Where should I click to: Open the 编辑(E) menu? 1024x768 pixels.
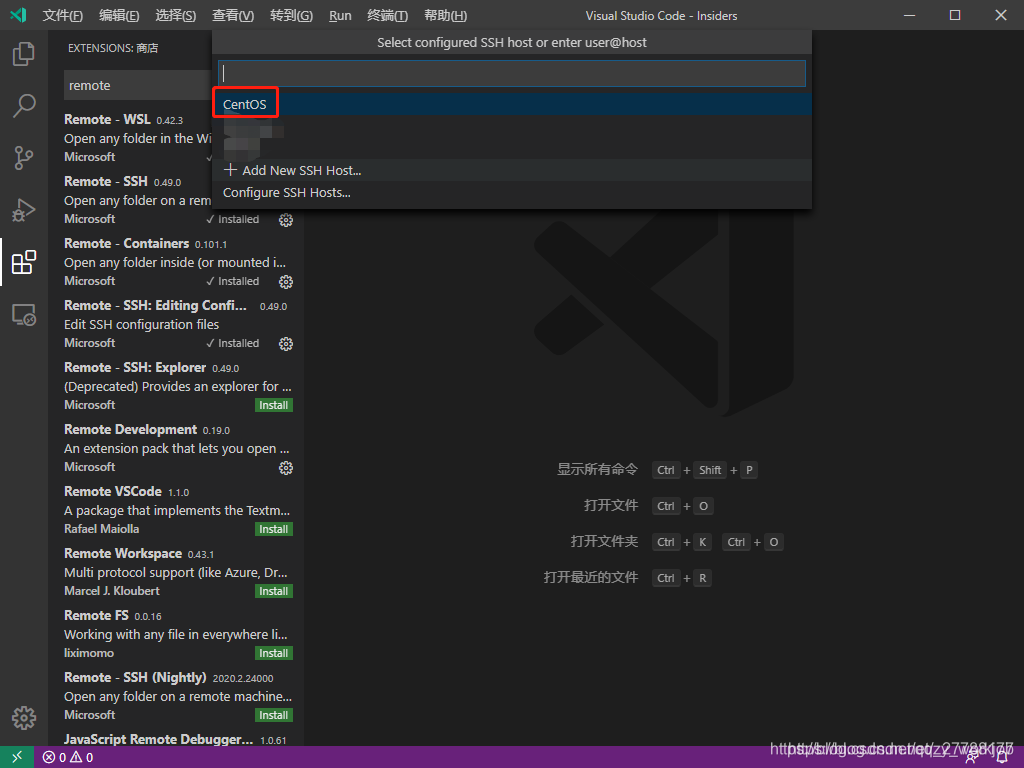119,15
